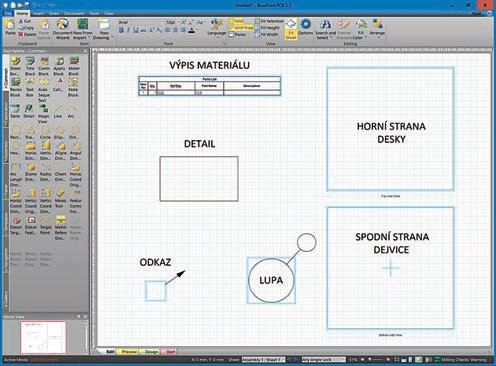Select the Line drawing tool
496x366 pixels.
[58, 111]
